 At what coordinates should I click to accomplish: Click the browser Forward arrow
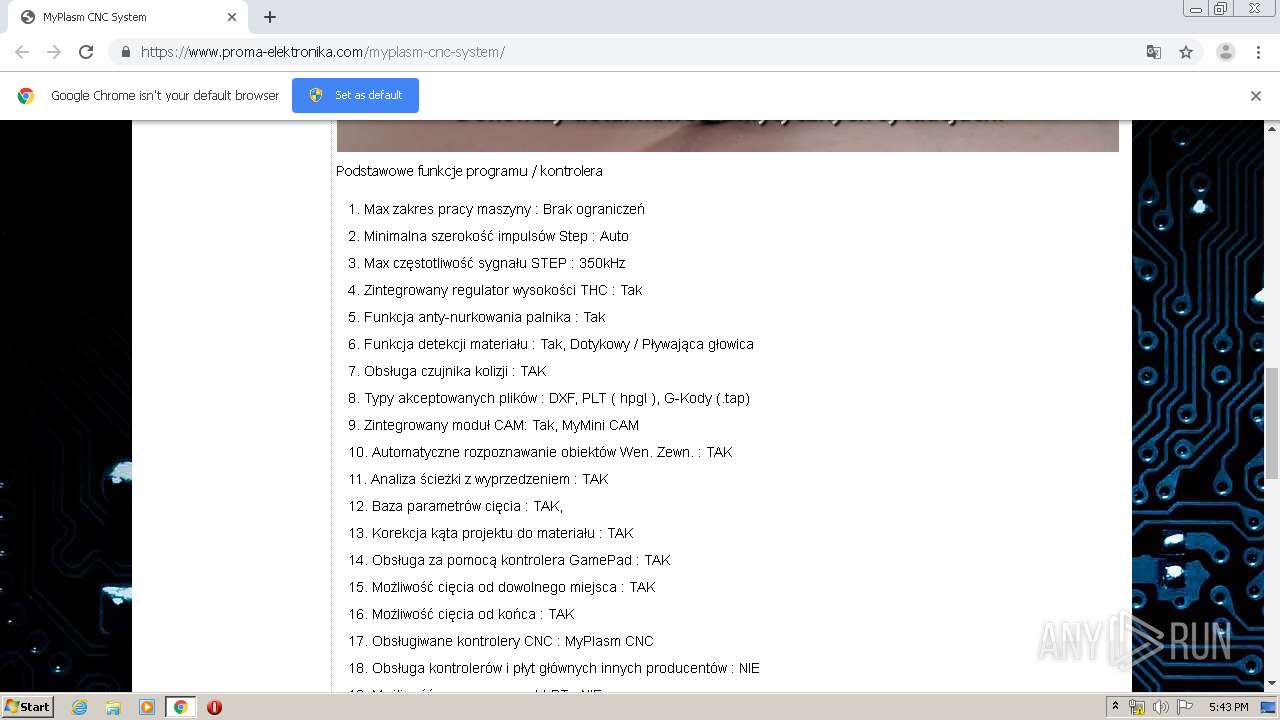(x=54, y=52)
